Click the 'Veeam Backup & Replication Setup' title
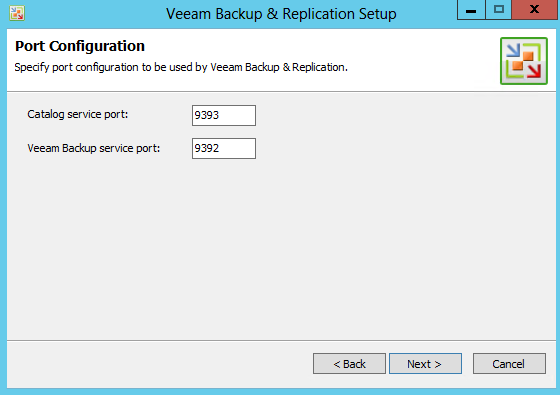 pos(281,14)
